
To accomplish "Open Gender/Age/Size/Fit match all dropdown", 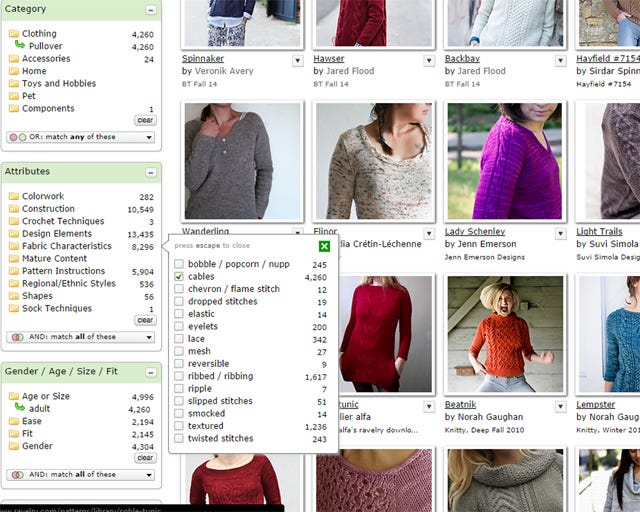I will (81, 475).
